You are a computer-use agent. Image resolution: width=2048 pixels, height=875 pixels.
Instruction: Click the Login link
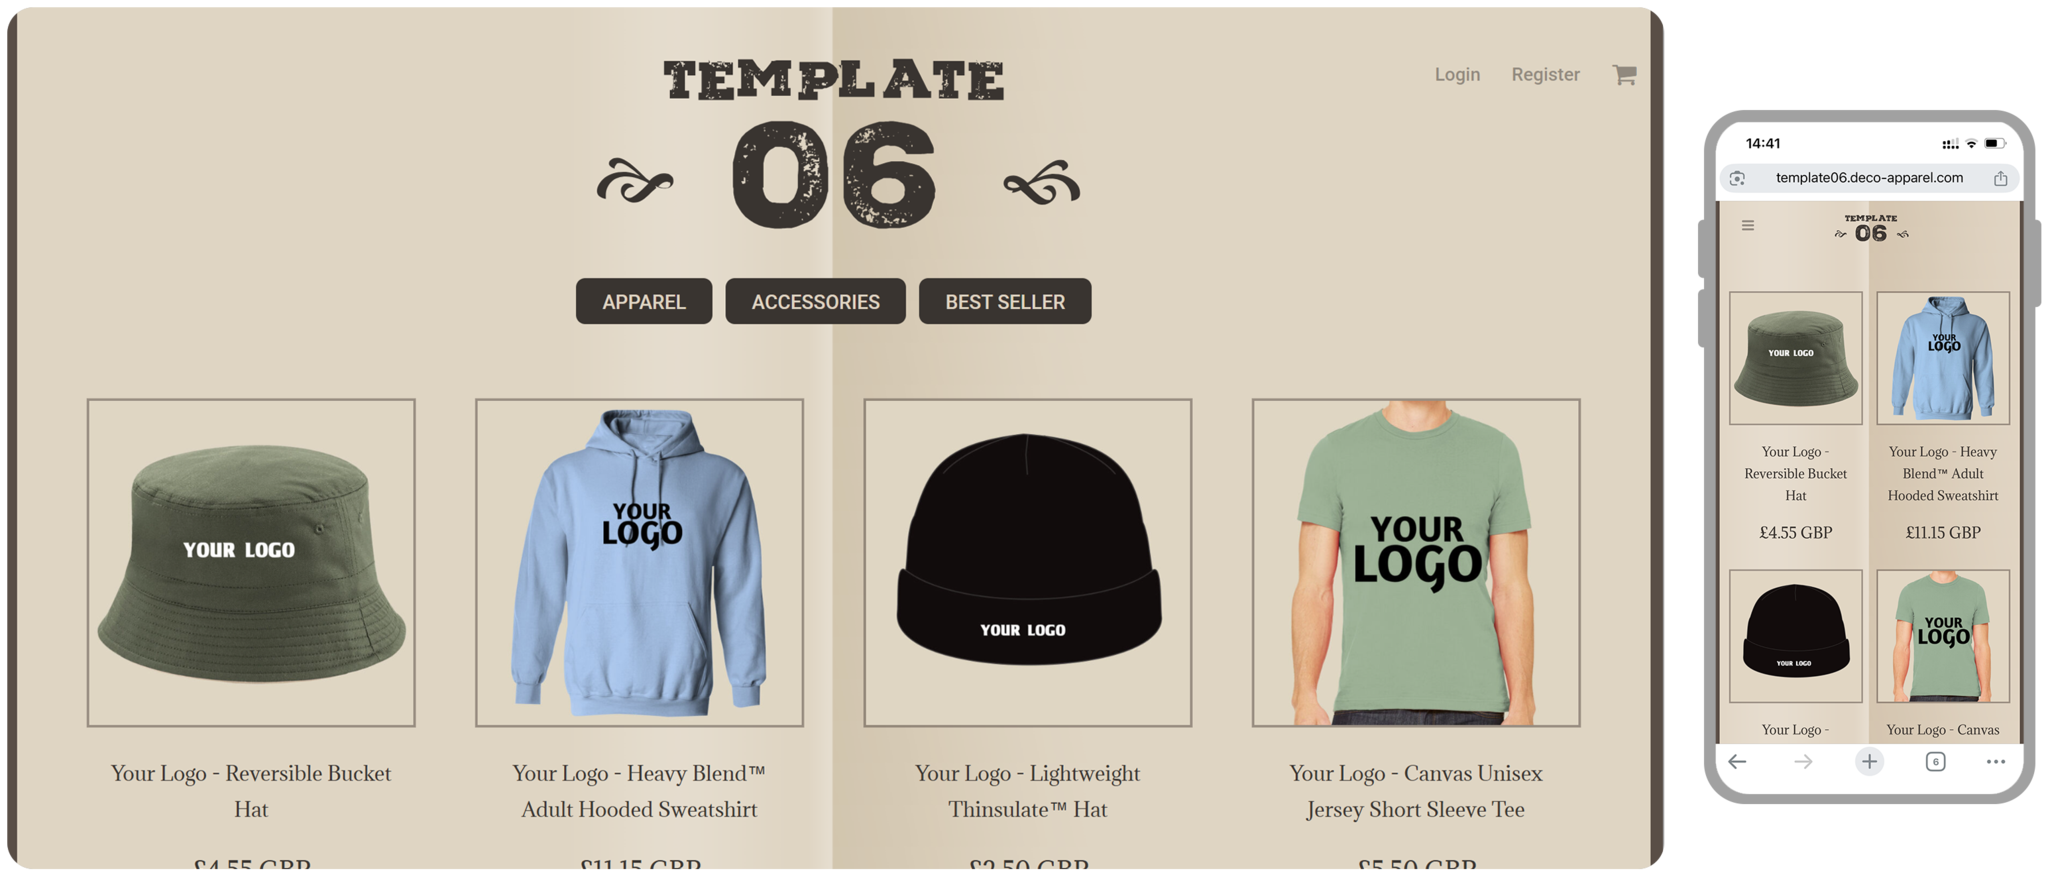click(1457, 74)
